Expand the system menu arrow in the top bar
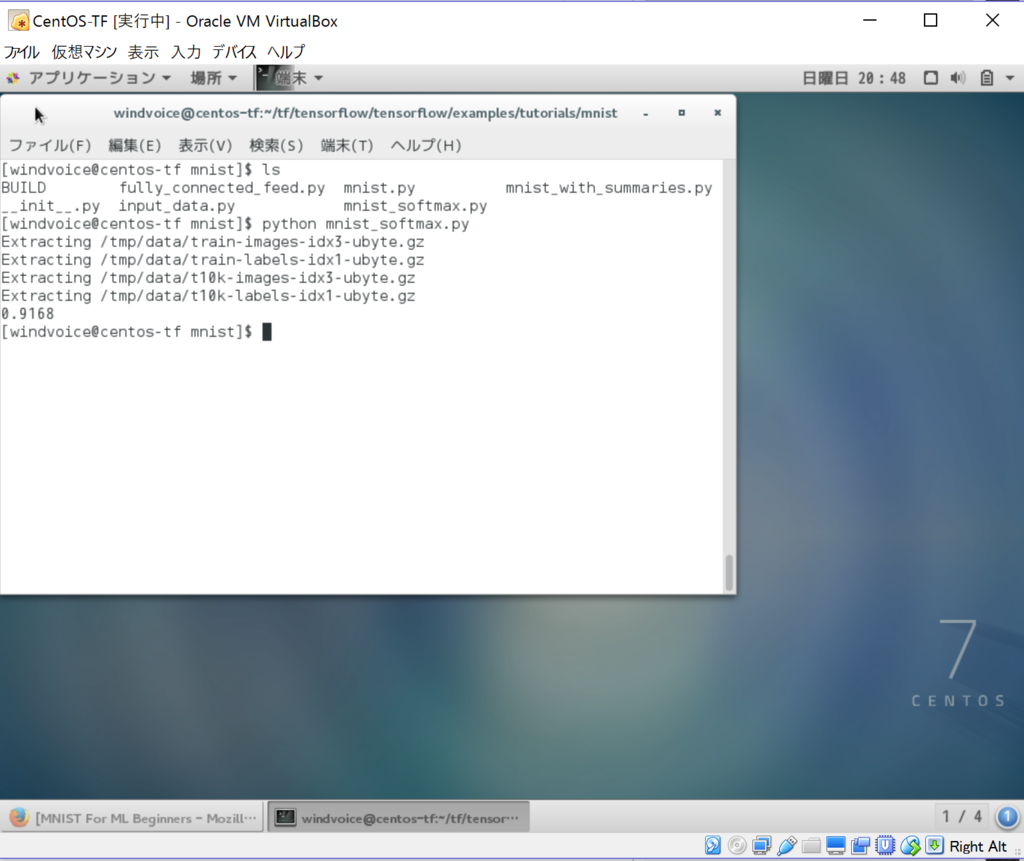Viewport: 1024px width, 861px height. 1010,78
